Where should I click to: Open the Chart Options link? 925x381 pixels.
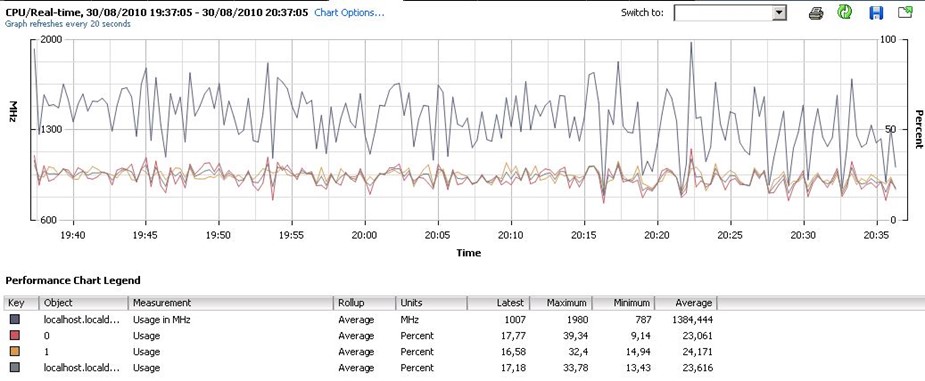point(349,12)
